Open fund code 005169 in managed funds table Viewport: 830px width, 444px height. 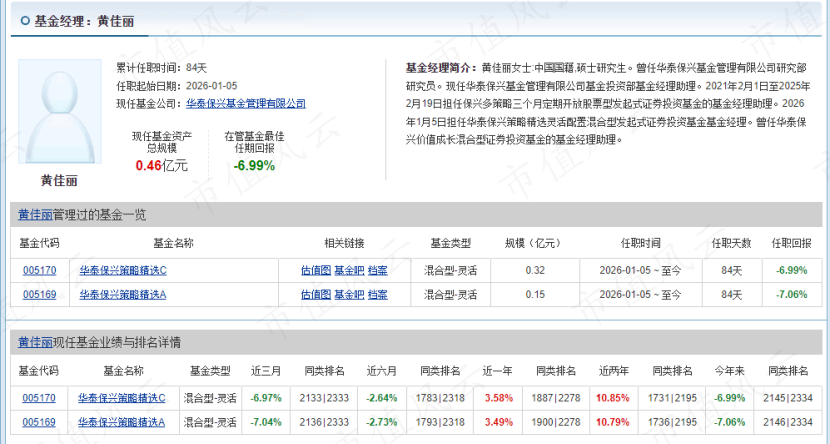(x=39, y=294)
